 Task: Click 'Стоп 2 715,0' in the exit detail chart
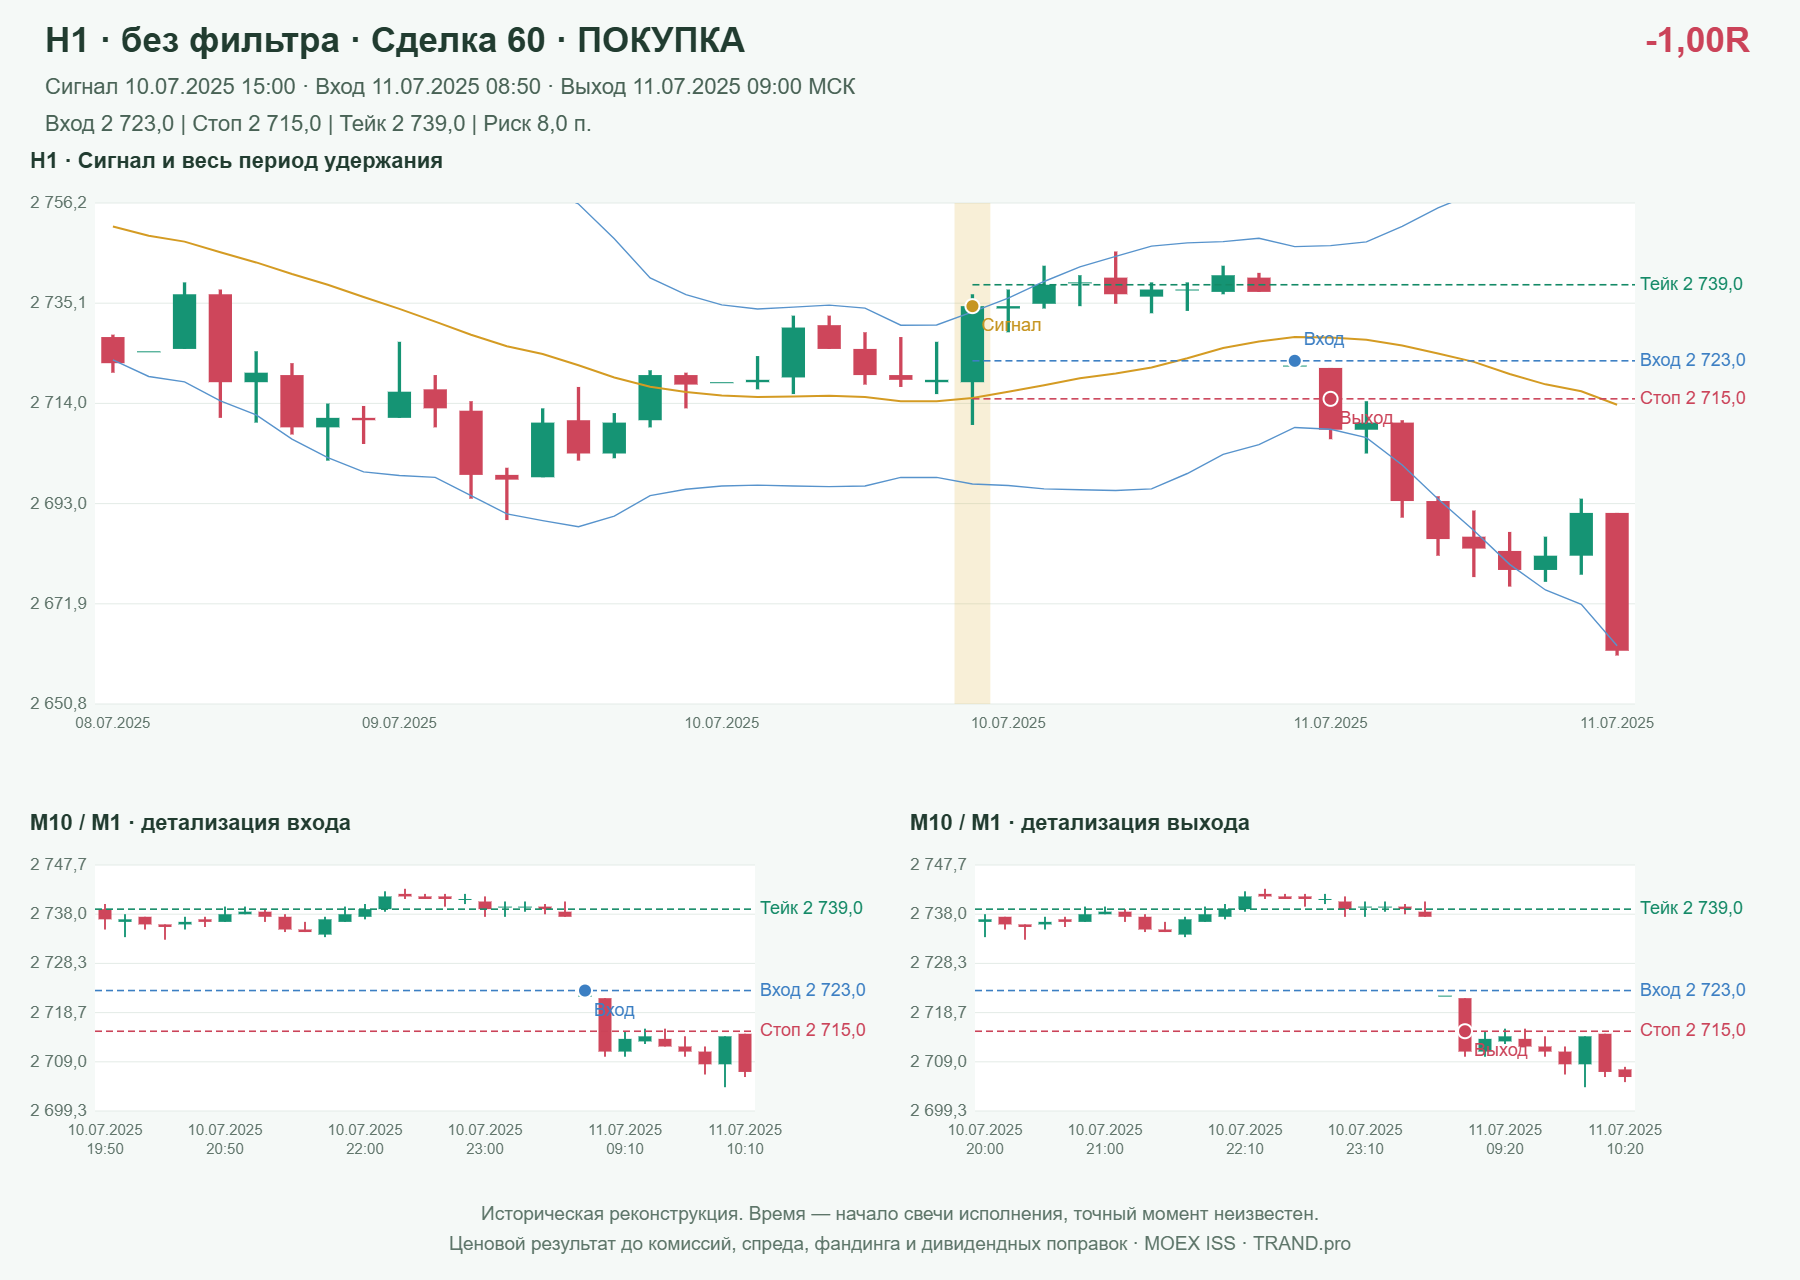tap(1692, 1030)
